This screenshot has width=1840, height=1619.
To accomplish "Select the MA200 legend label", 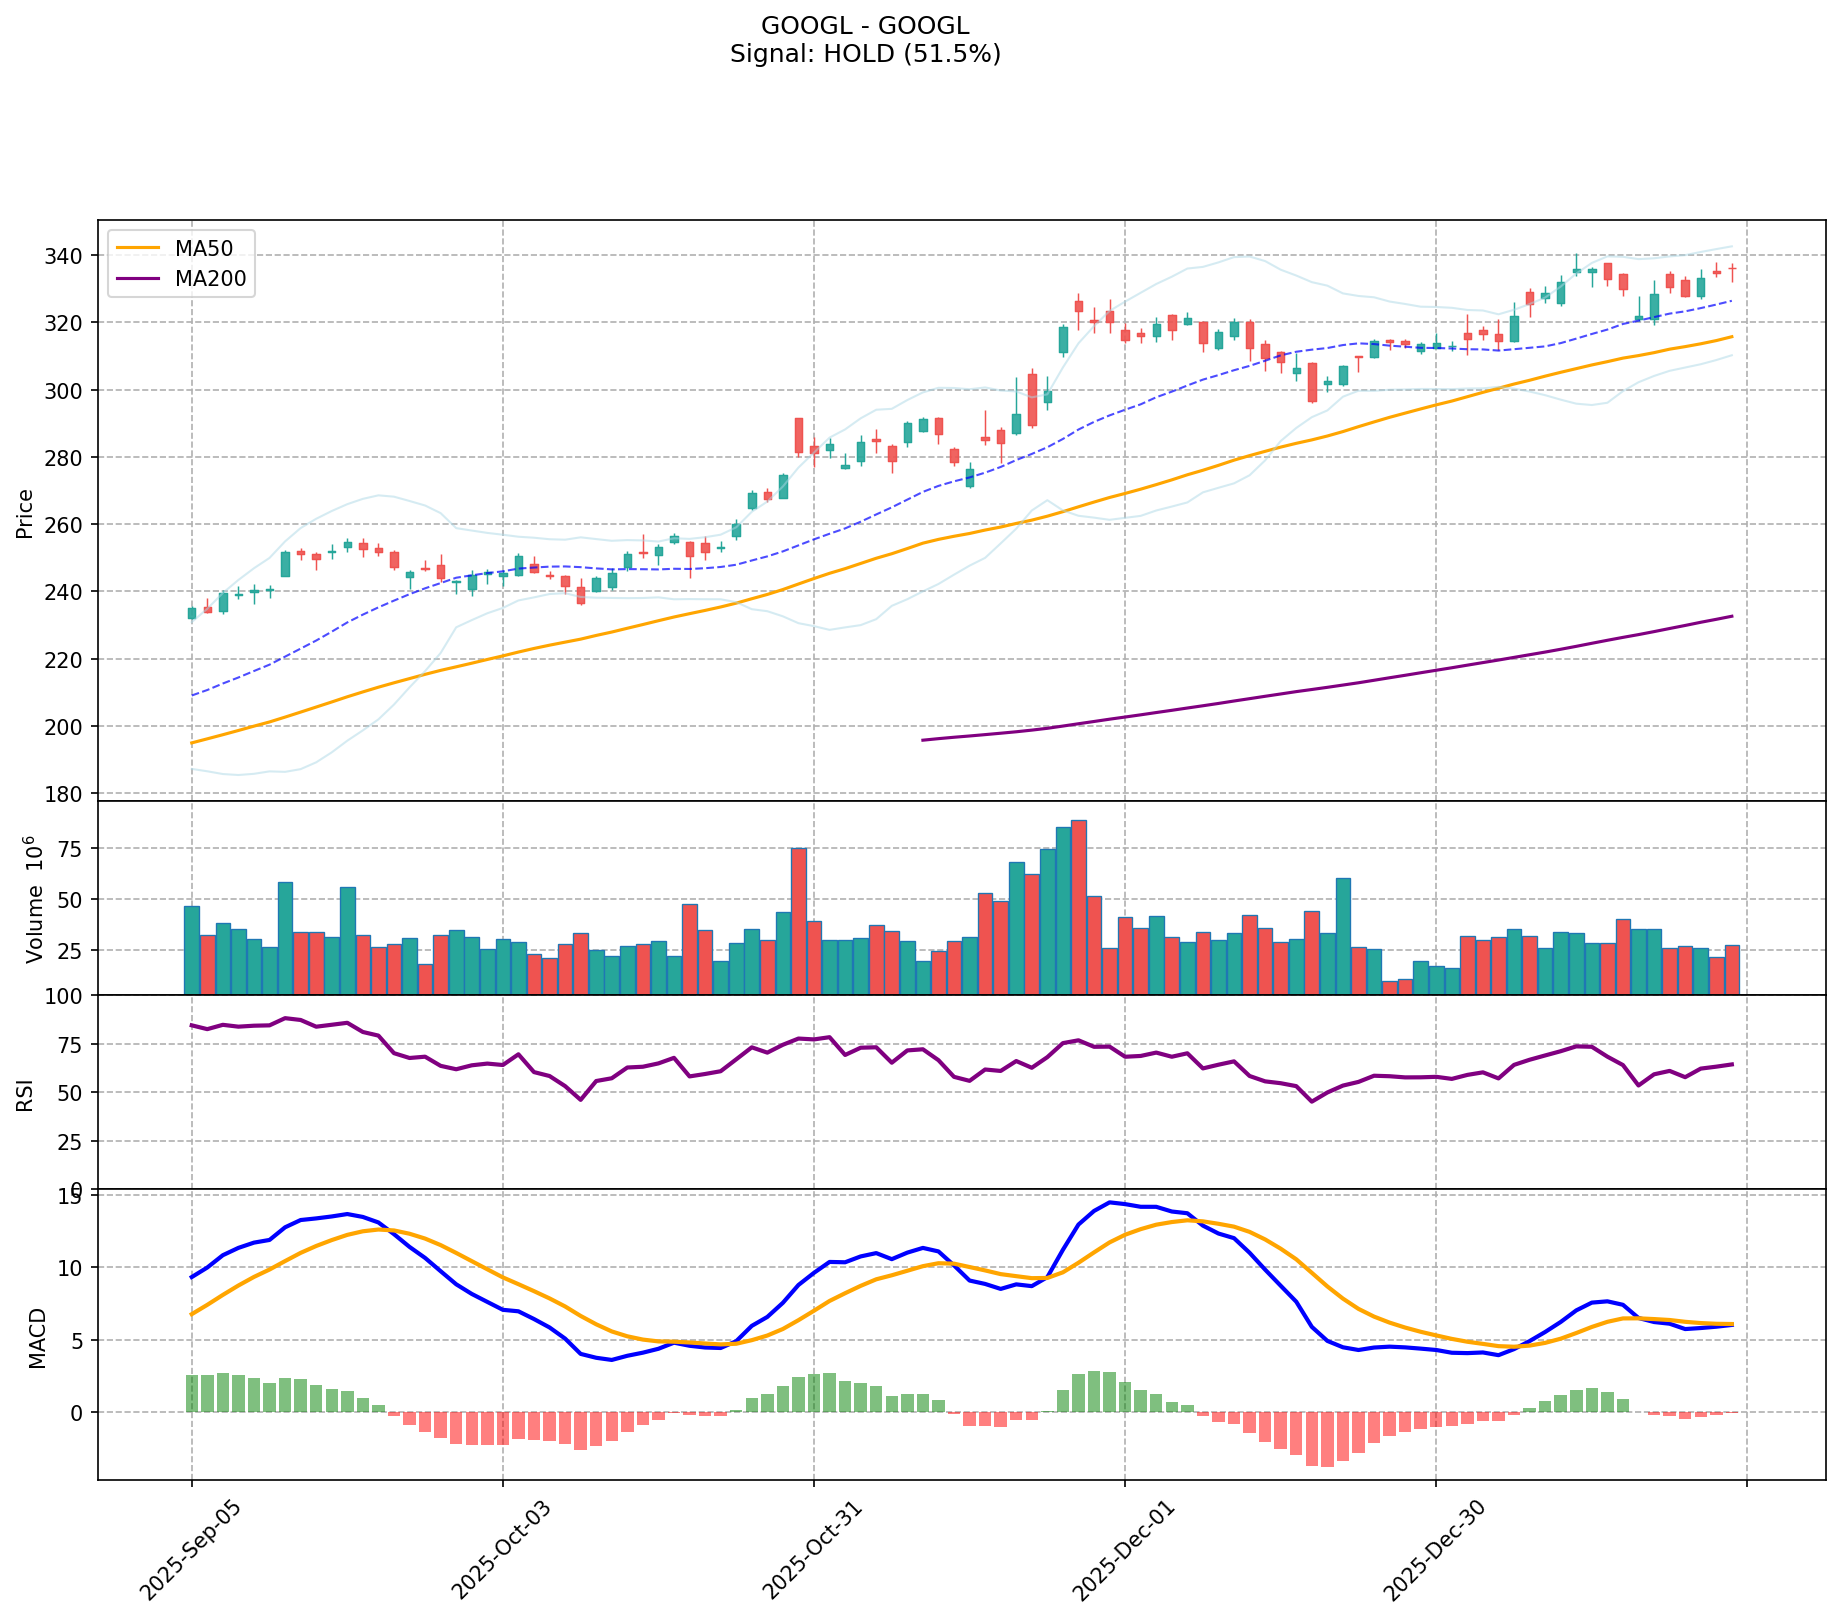I will click(210, 279).
